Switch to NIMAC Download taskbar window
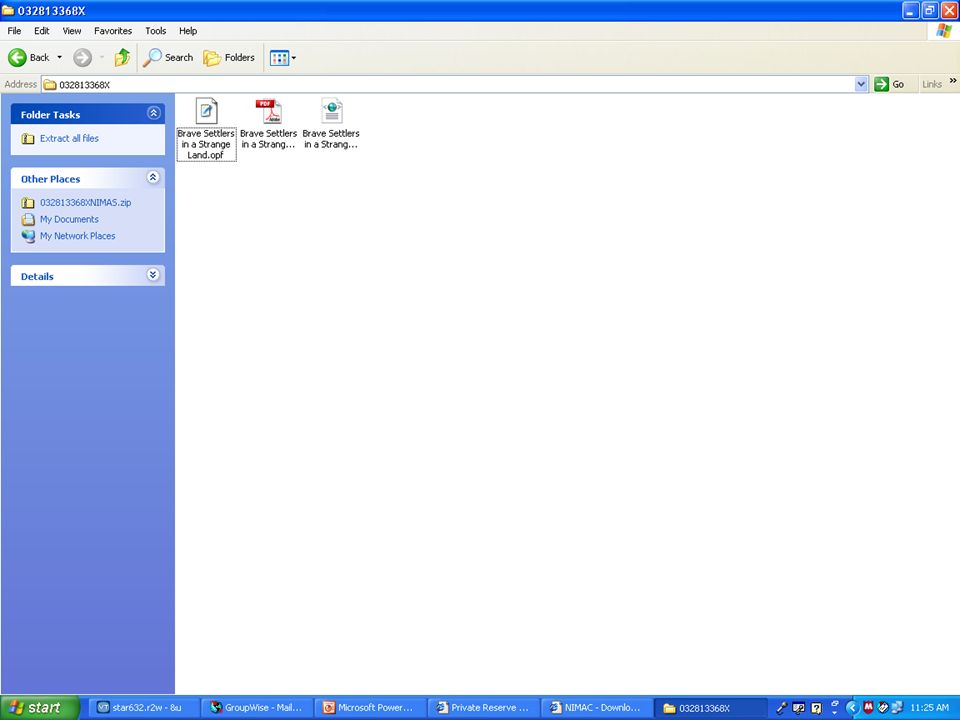The image size is (960, 720). click(596, 708)
